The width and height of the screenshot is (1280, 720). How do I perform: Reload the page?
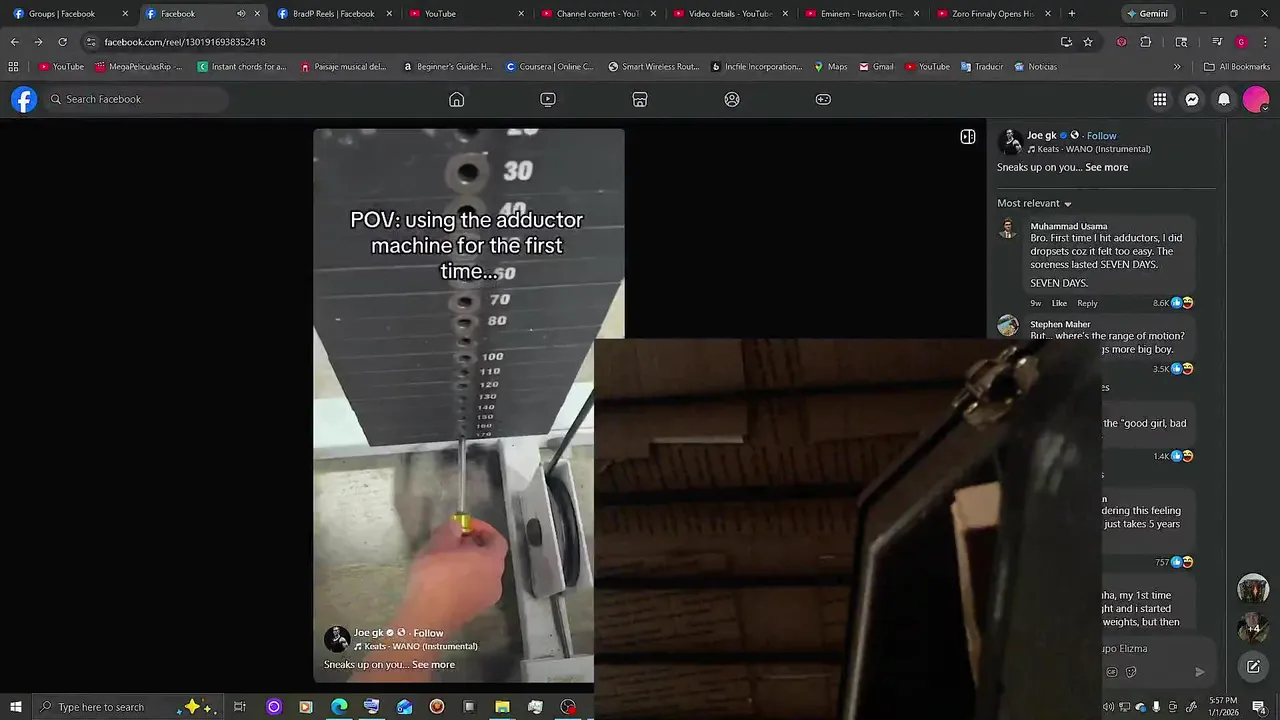[x=62, y=42]
